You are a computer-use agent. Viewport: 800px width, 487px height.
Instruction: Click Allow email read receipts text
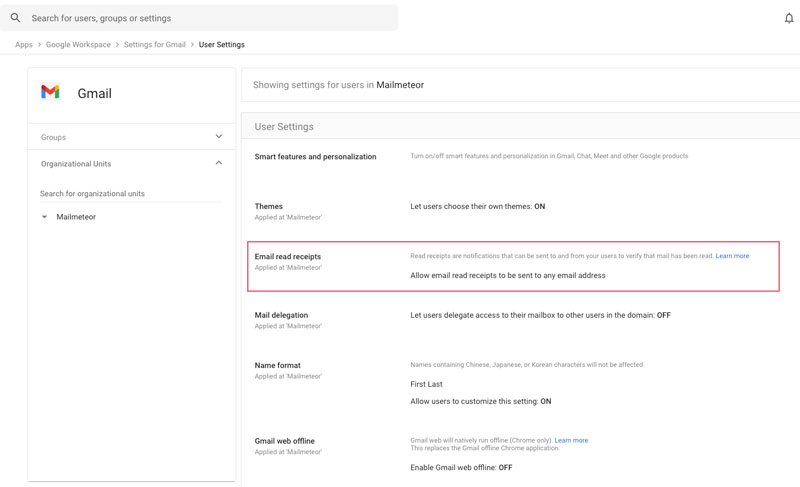[x=508, y=275]
